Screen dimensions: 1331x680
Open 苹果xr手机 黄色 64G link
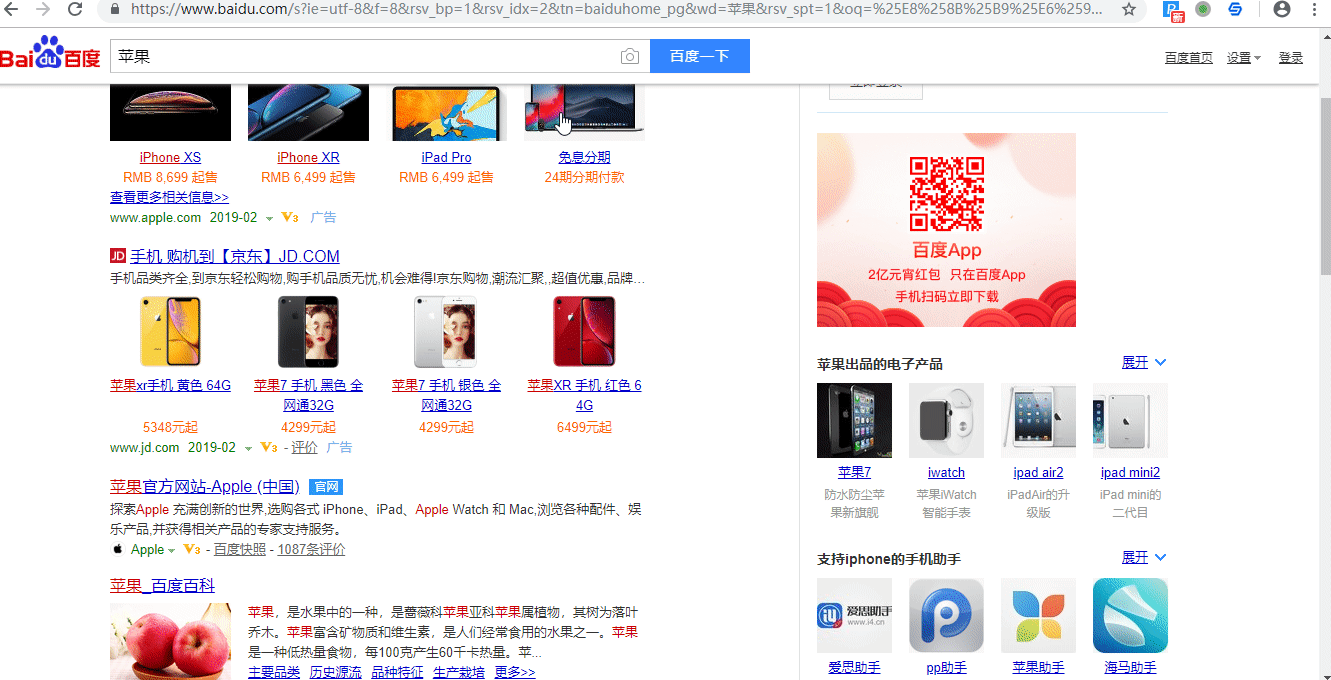tap(170, 385)
